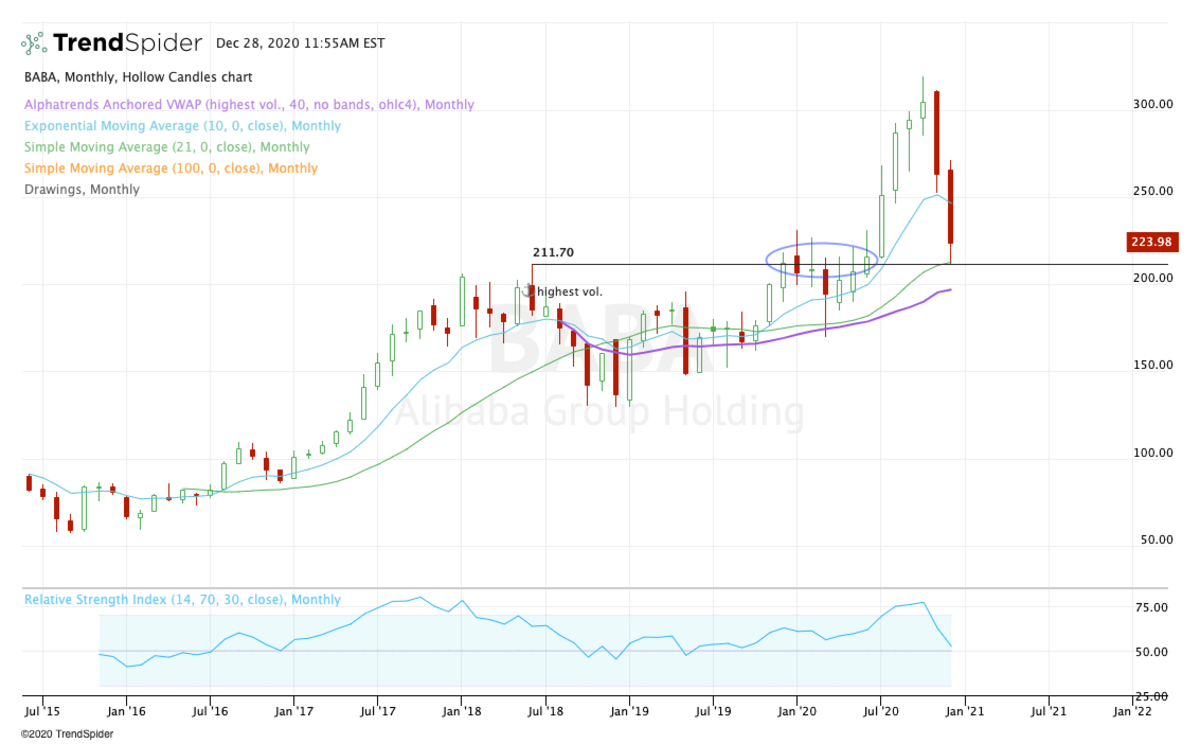Viewport: 1200px width, 744px height.
Task: Click the Jan '19 date axis label
Action: [x=629, y=711]
